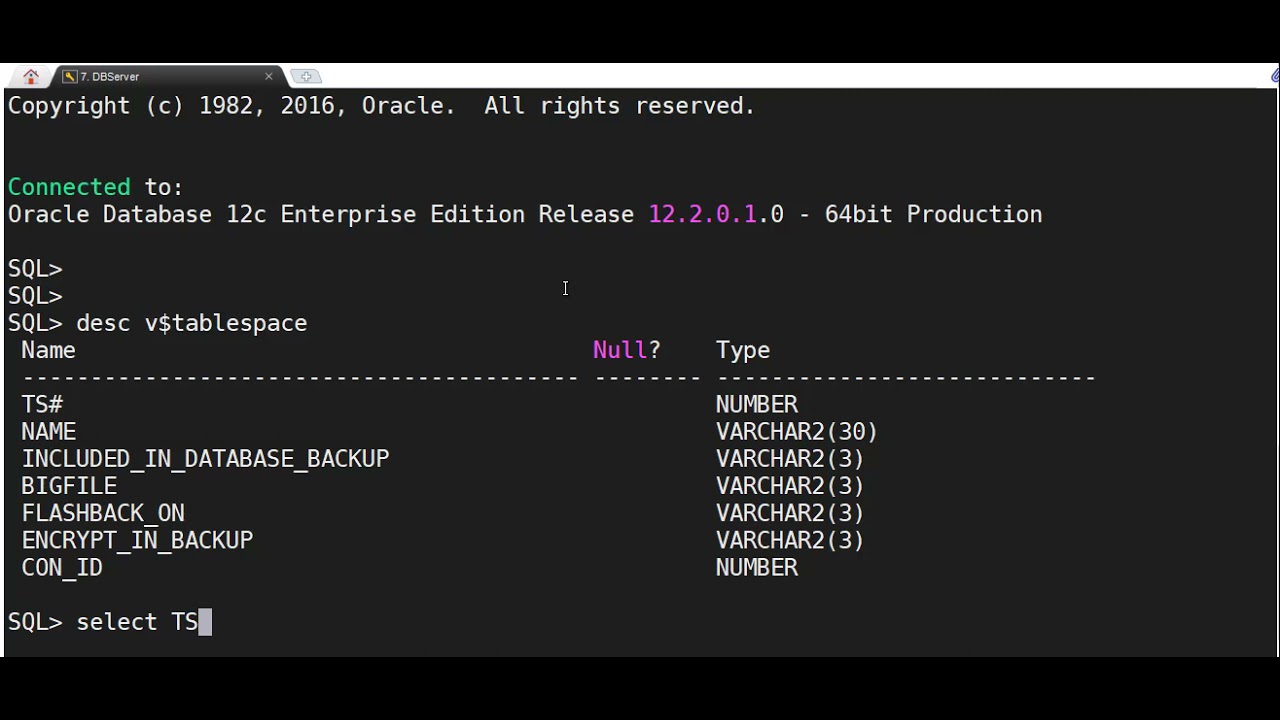Click the Null? column header
1280x720 pixels.
[626, 350]
